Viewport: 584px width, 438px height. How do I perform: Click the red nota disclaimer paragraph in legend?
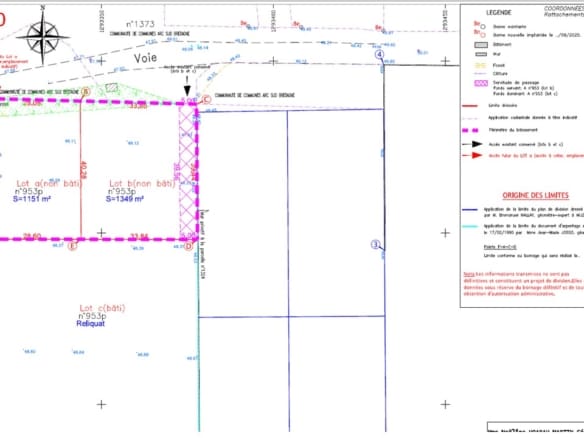pyautogui.click(x=523, y=284)
